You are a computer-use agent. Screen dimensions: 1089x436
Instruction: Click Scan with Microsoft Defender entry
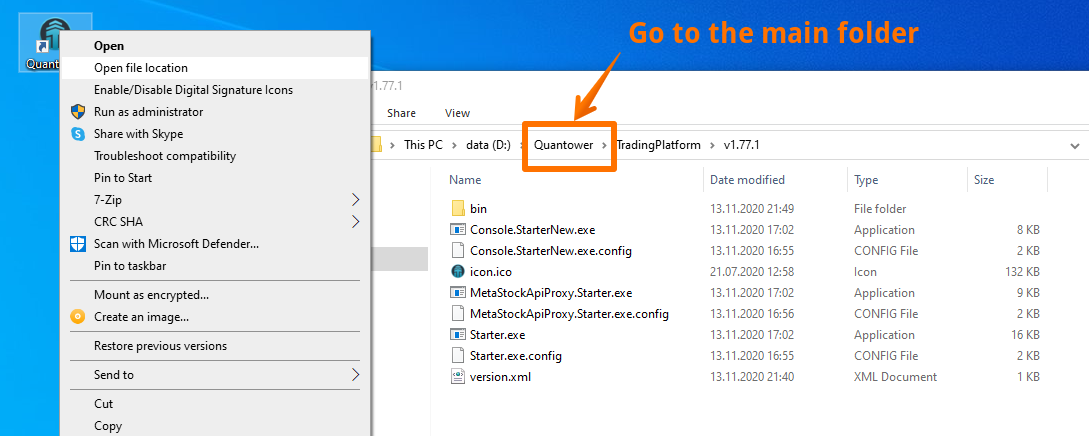pos(176,243)
